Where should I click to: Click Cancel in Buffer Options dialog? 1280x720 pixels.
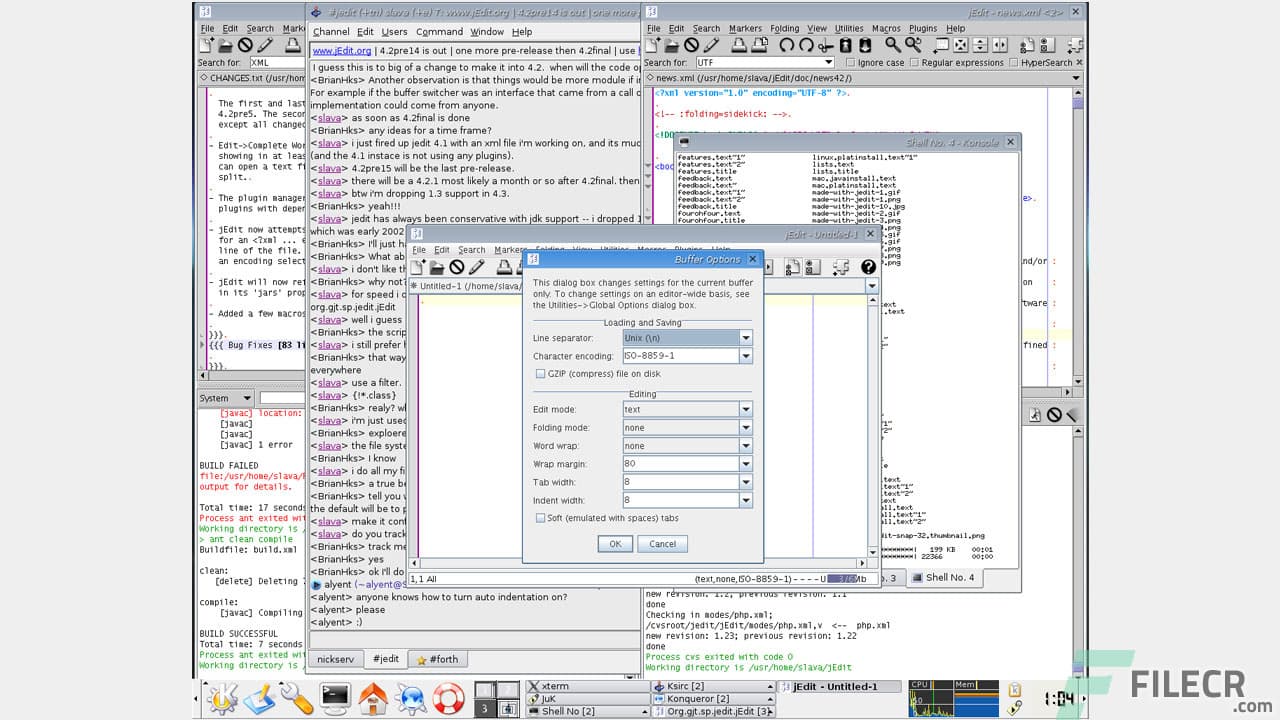pyautogui.click(x=662, y=544)
